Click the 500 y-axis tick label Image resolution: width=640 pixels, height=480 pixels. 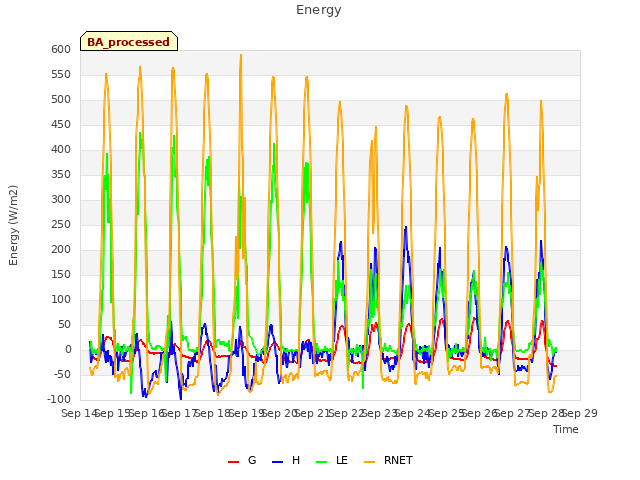click(x=61, y=100)
